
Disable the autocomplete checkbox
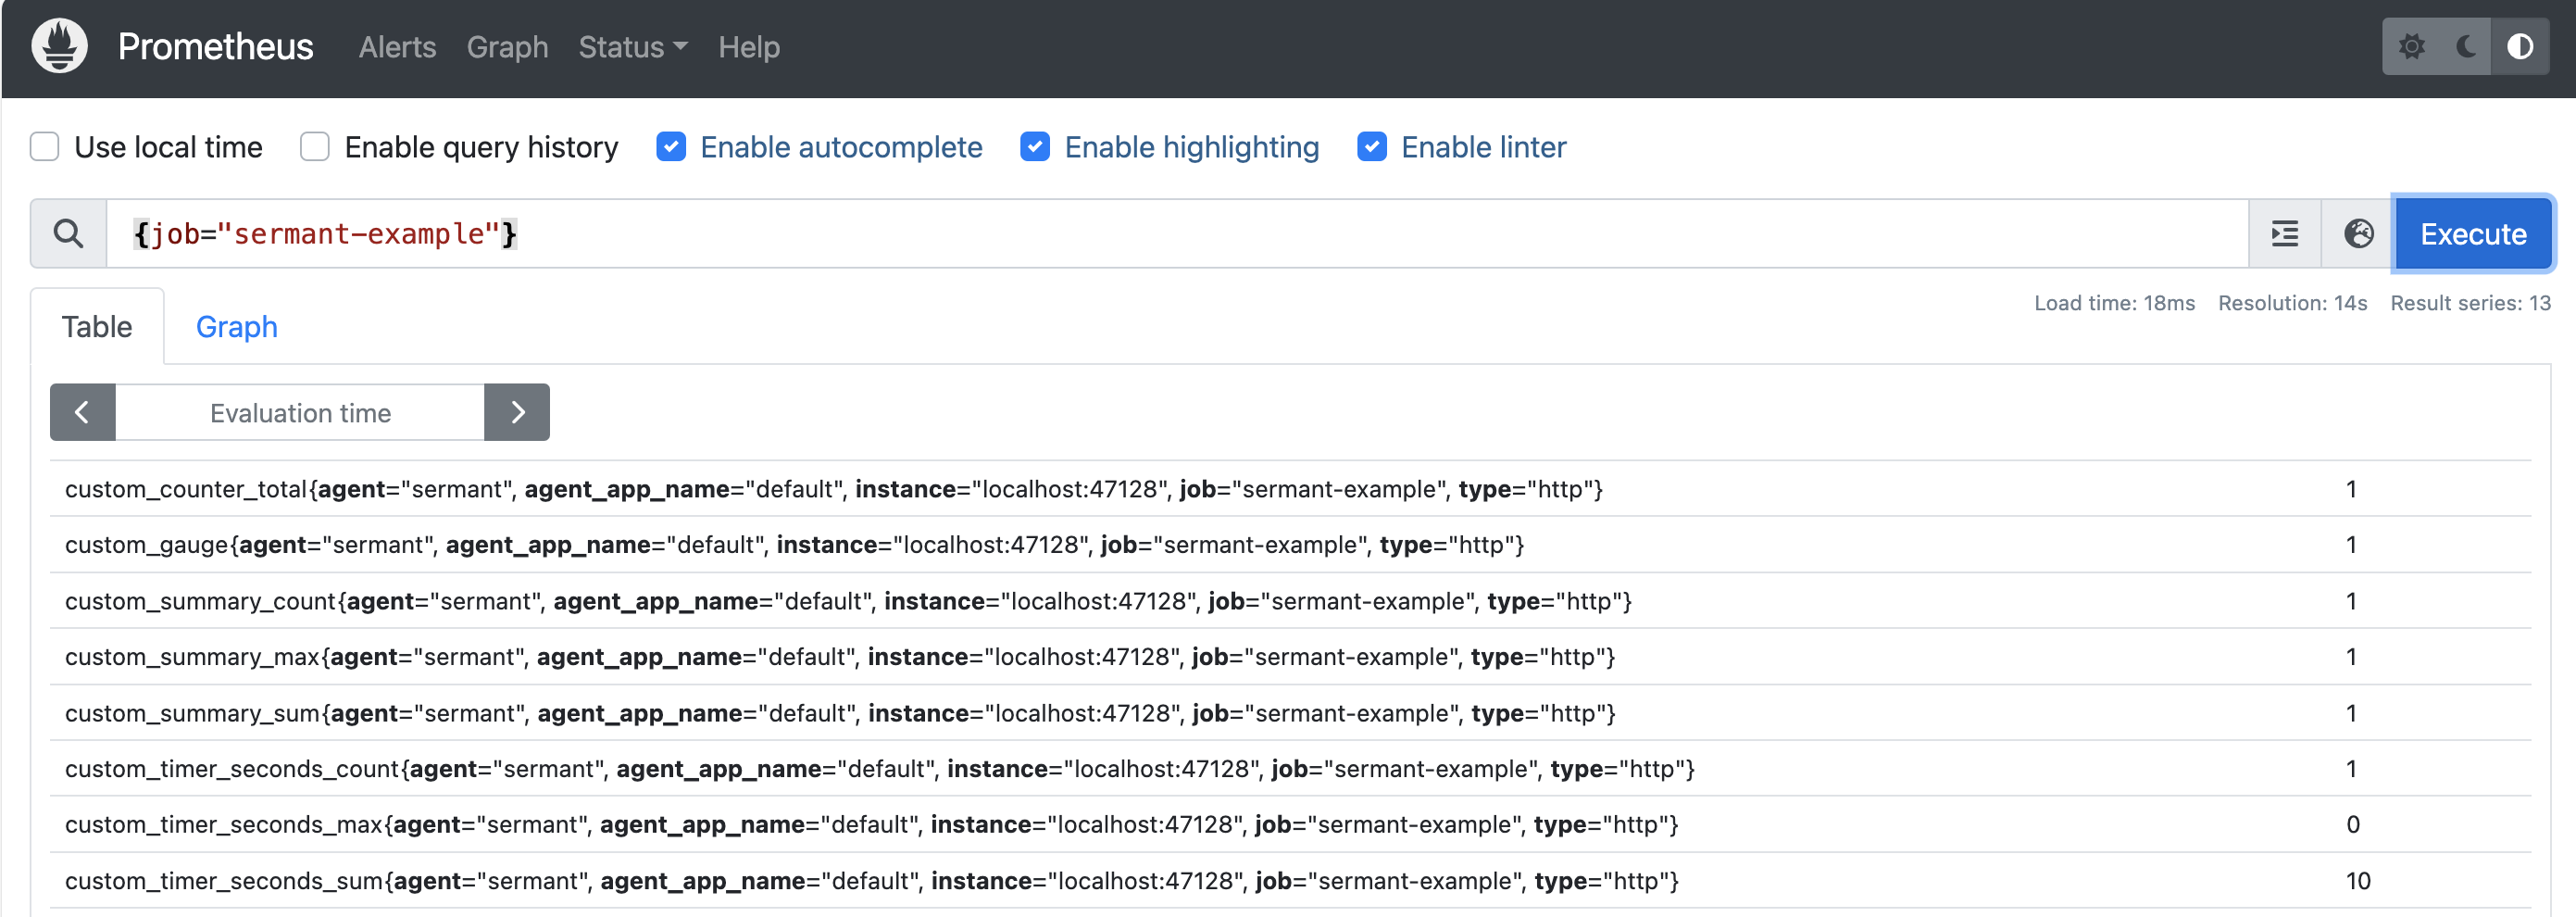[x=671, y=147]
